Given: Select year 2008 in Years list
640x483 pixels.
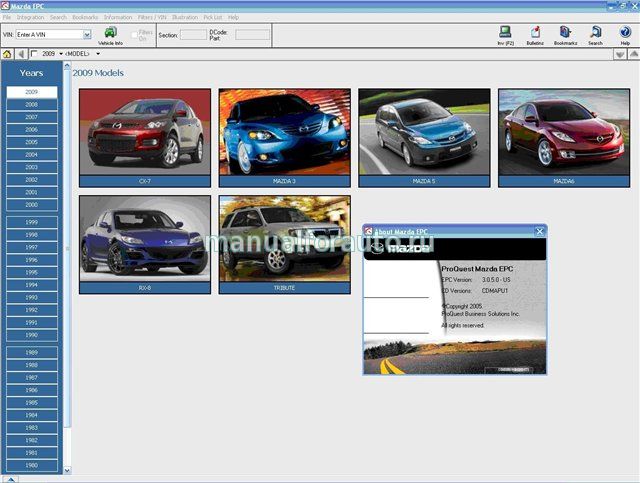Looking at the screenshot, I should point(32,105).
